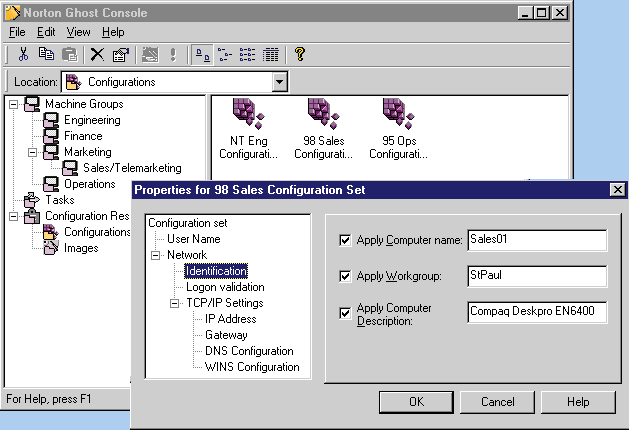Viewport: 629px width, 430px height.
Task: Uncheck Apply Computer name checkbox
Action: (x=345, y=240)
